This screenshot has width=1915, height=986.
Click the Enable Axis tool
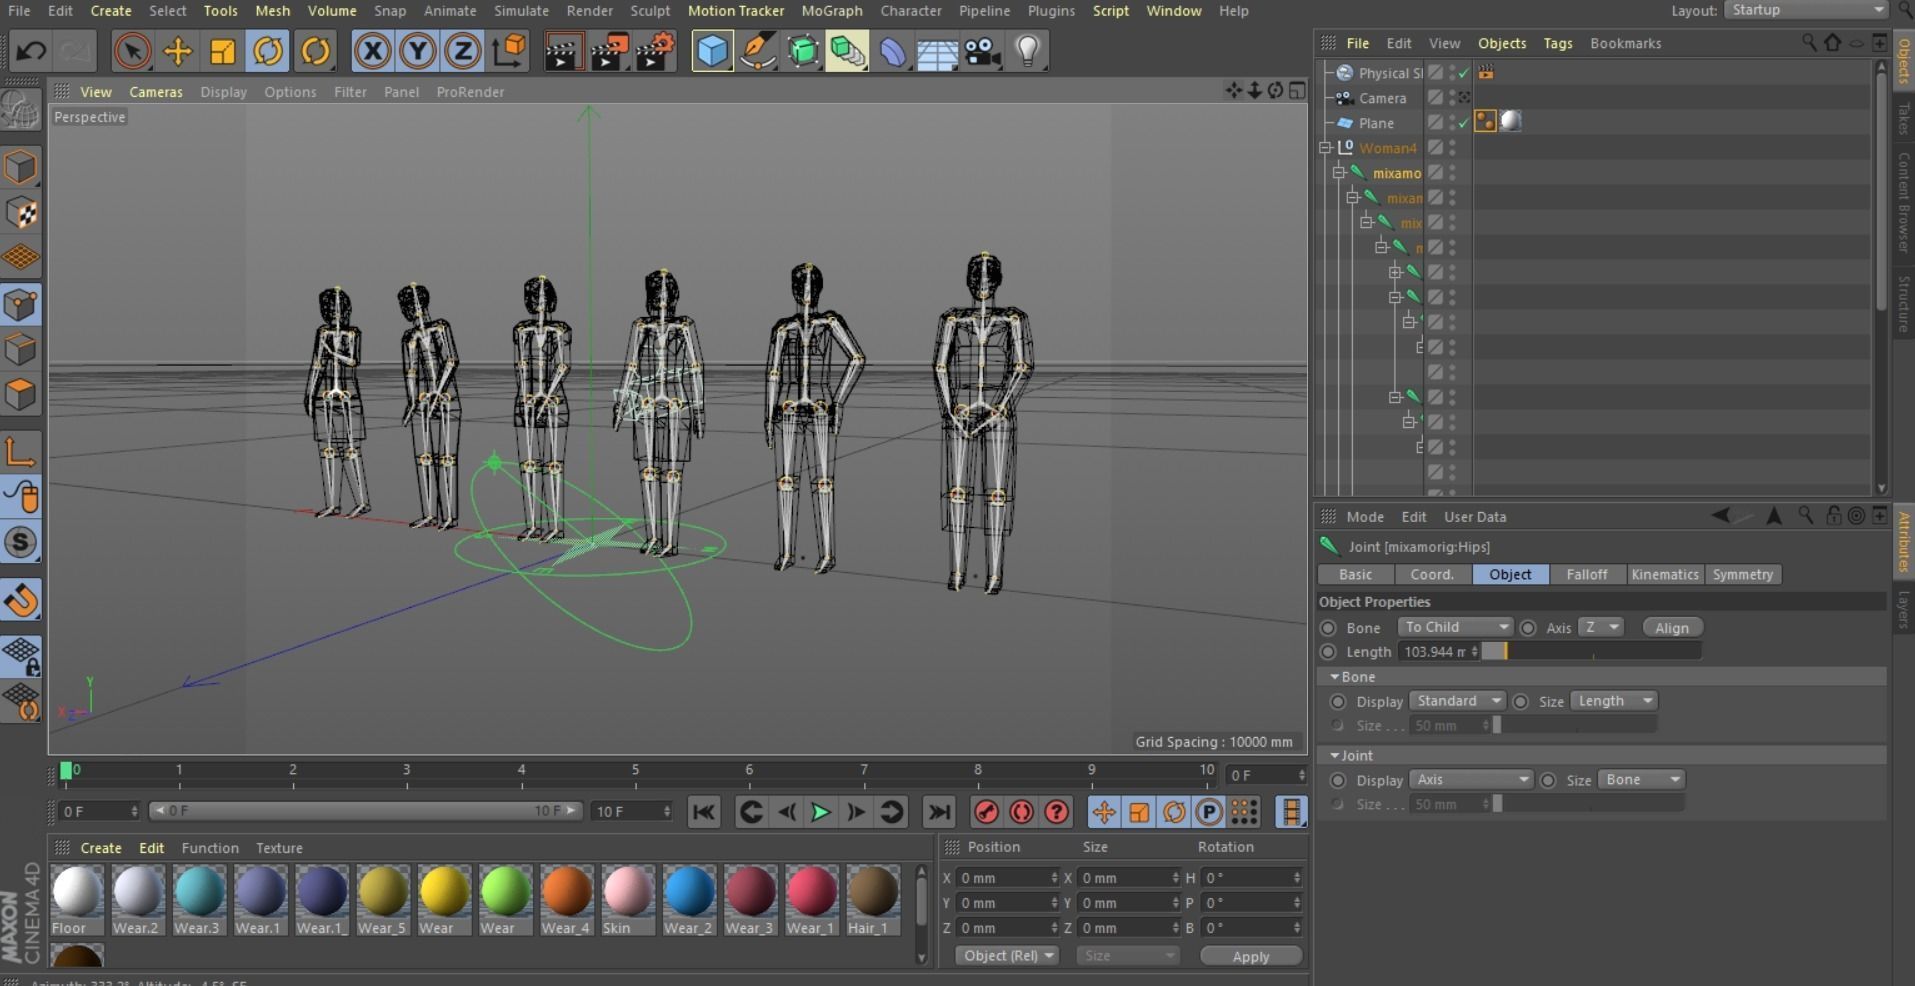[x=20, y=452]
